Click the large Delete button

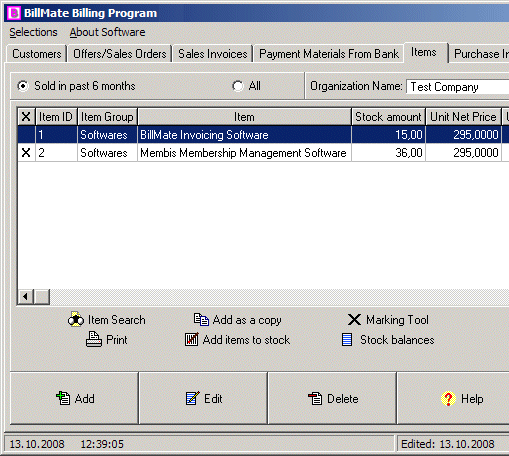click(332, 398)
